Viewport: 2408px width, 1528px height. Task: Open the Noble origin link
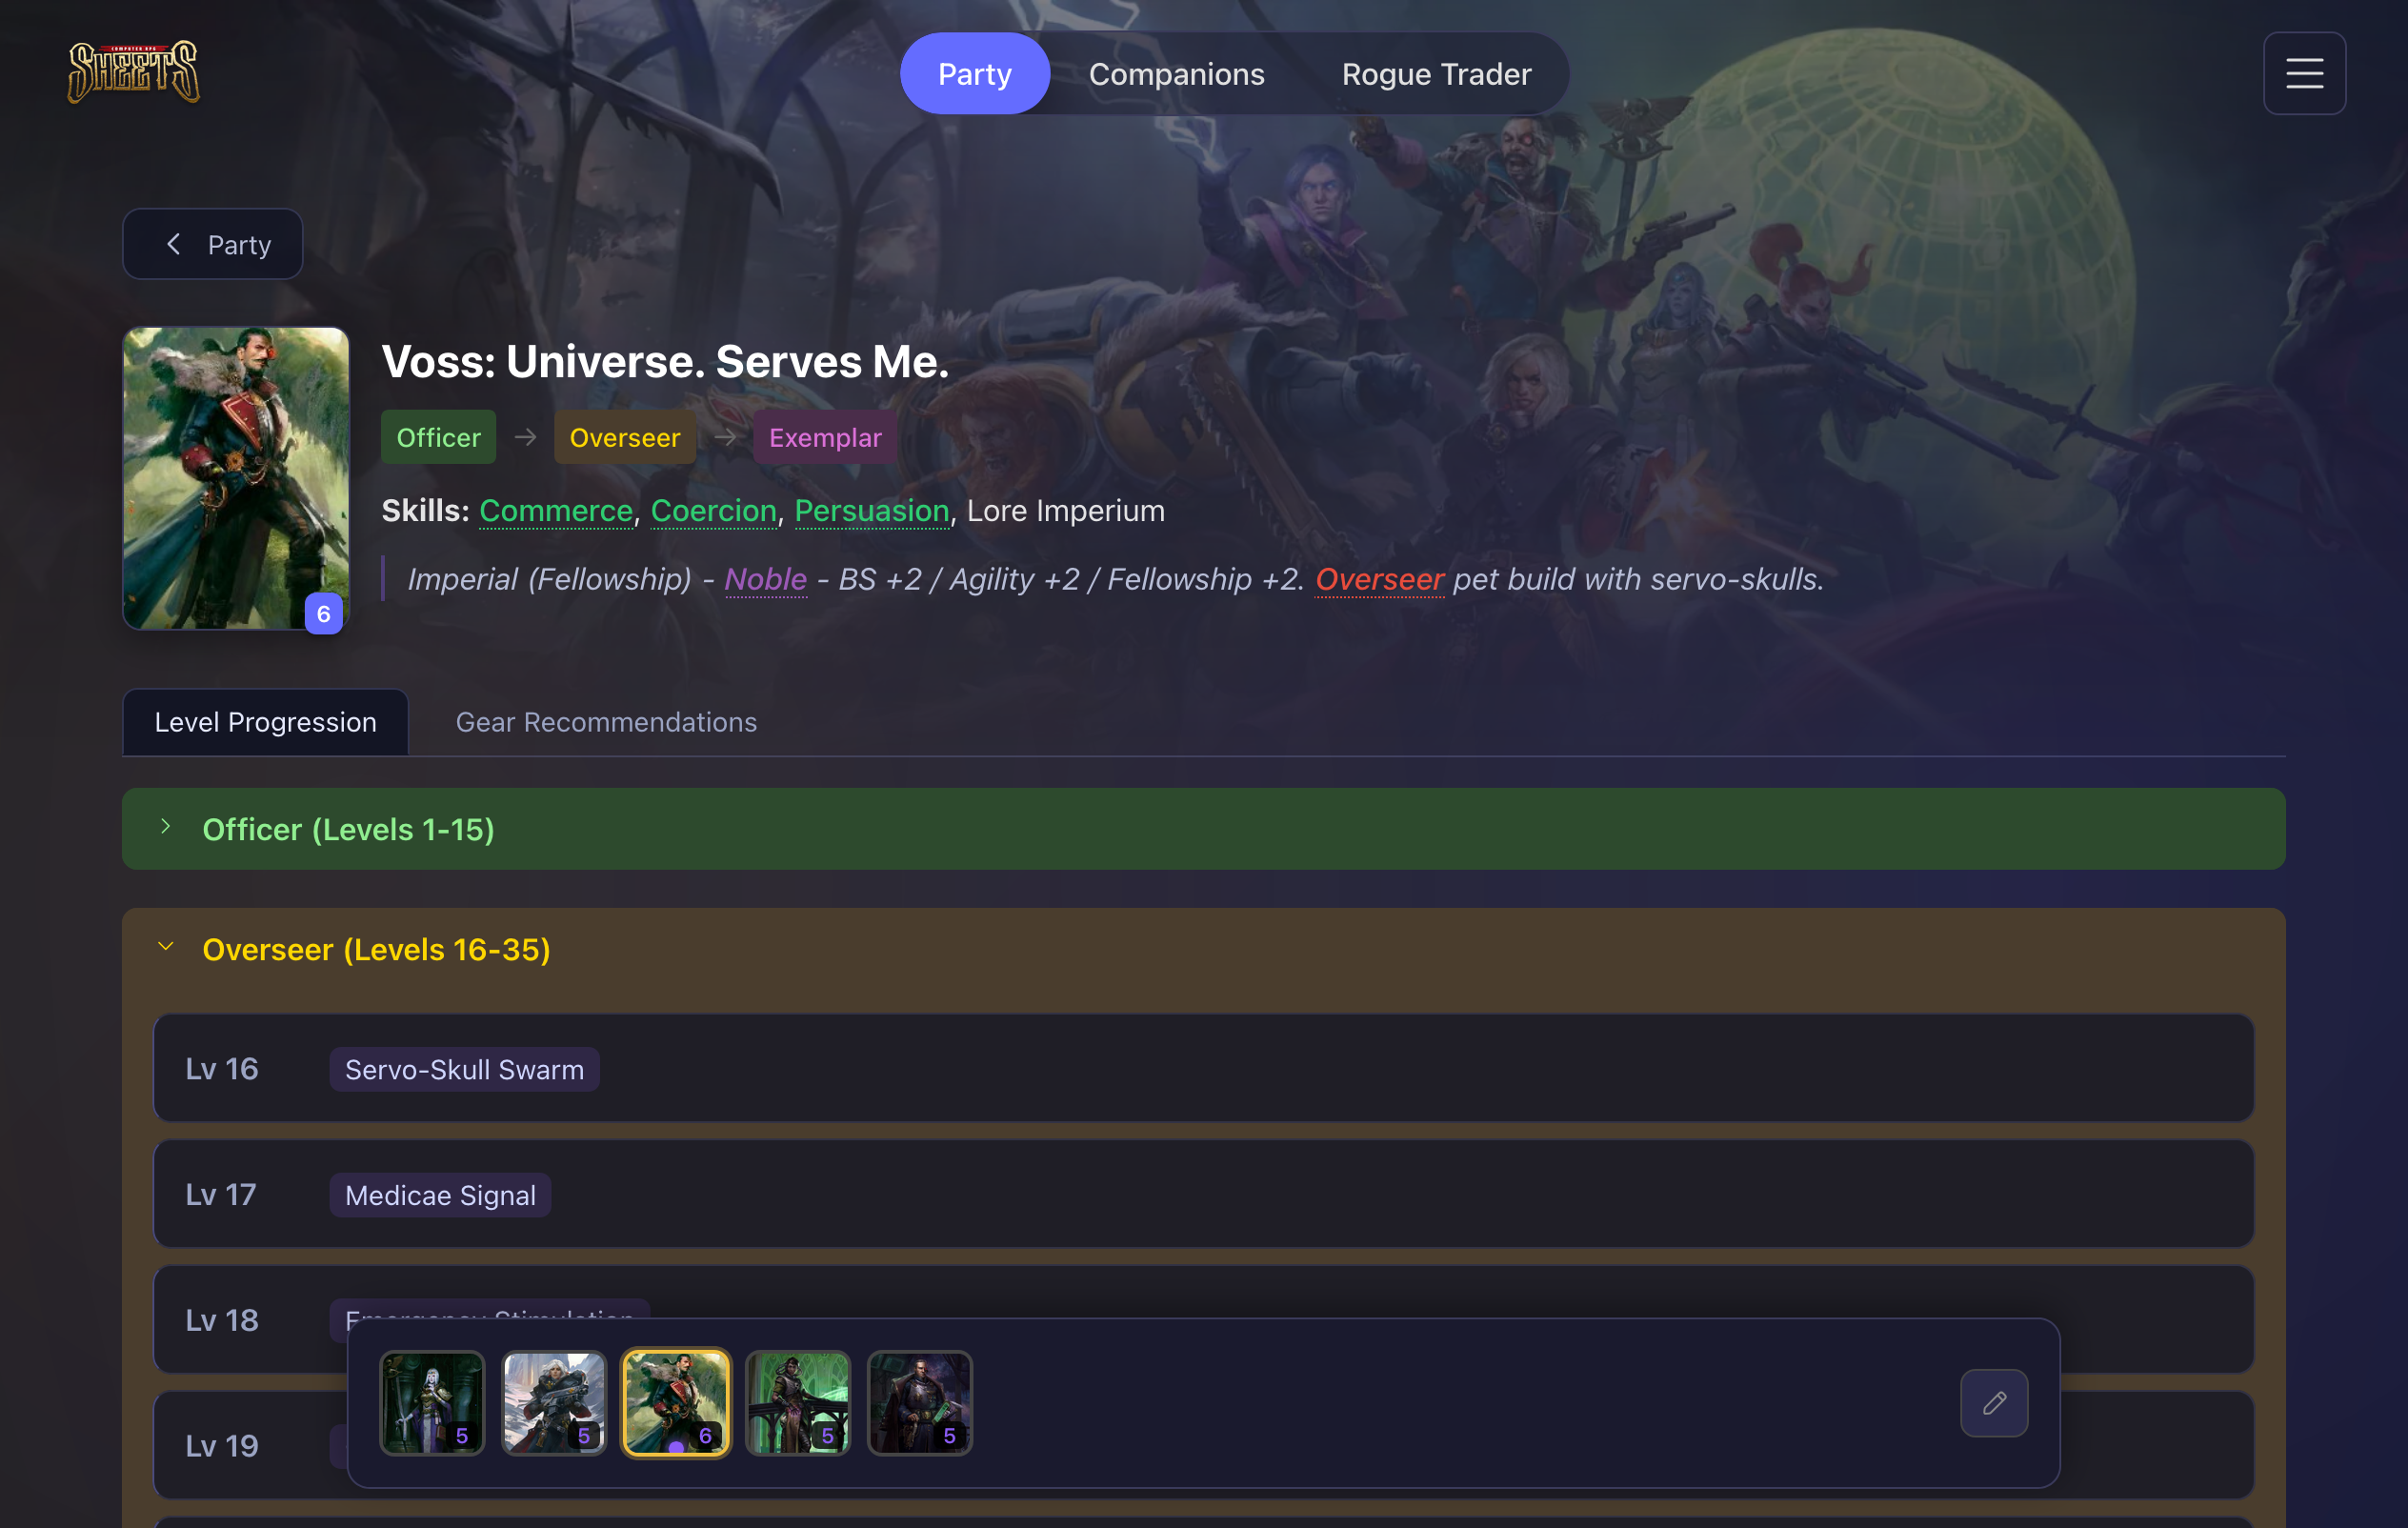tap(765, 579)
